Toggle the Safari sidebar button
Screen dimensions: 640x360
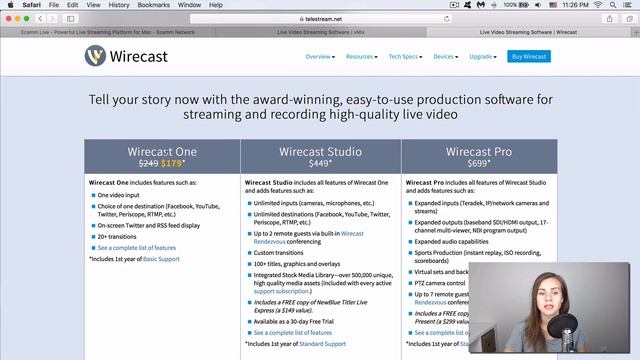pos(70,19)
